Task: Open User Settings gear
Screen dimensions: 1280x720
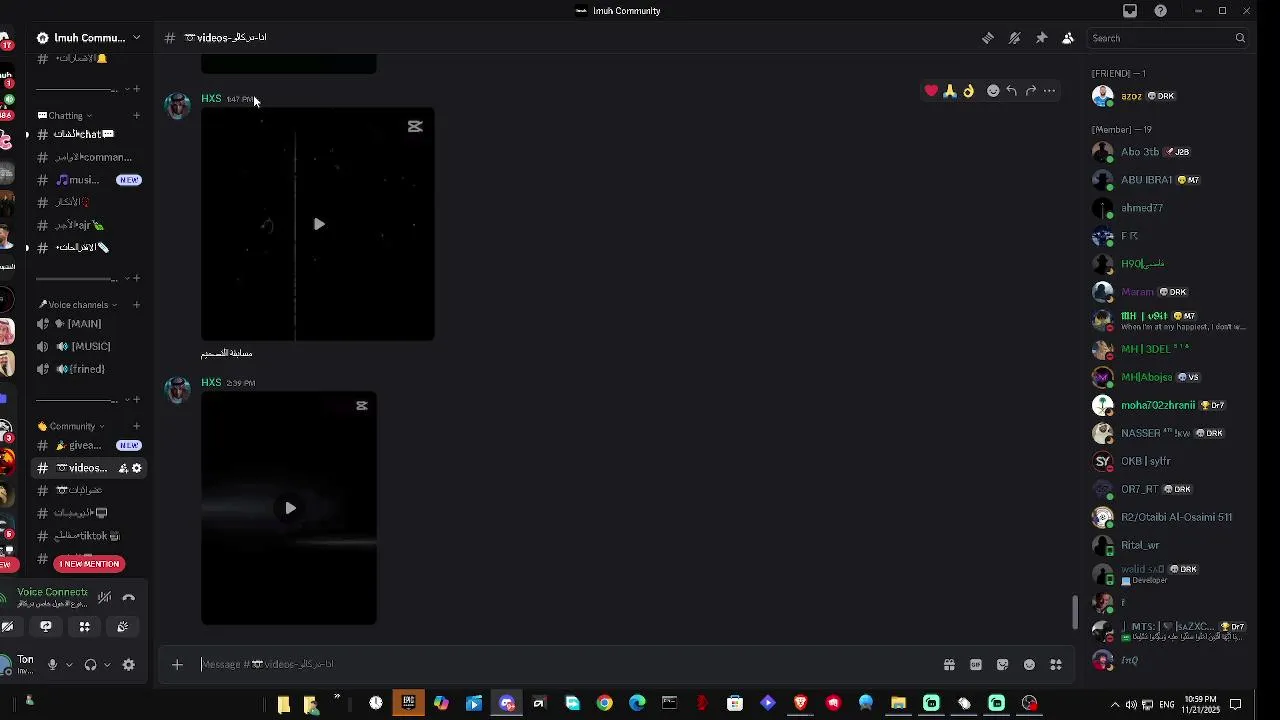Action: pos(129,665)
